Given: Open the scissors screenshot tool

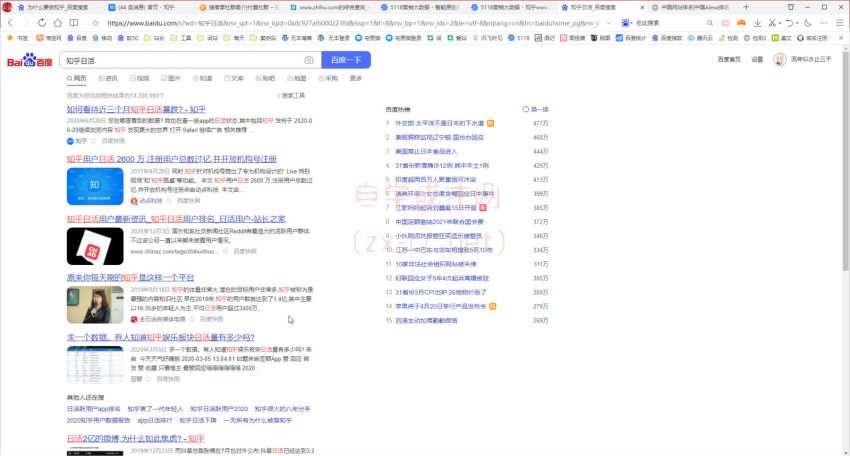Looking at the screenshot, I should pos(772,23).
